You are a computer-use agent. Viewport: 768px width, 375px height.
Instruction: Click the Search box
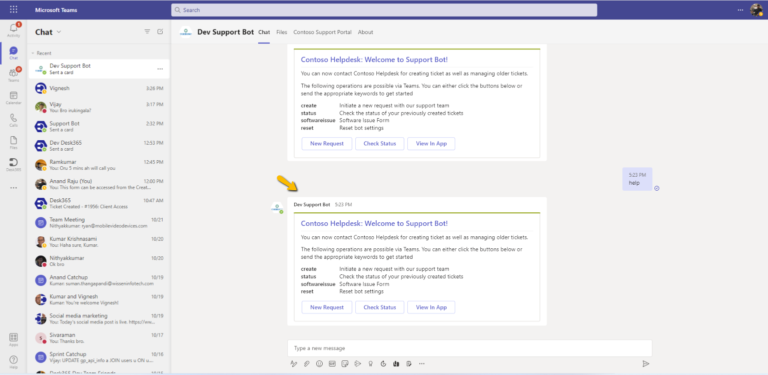tap(384, 10)
